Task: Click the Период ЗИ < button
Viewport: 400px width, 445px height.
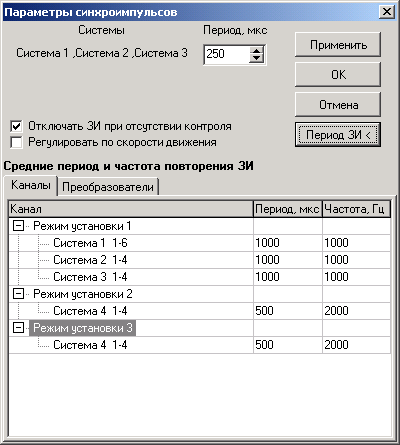Action: [338, 135]
